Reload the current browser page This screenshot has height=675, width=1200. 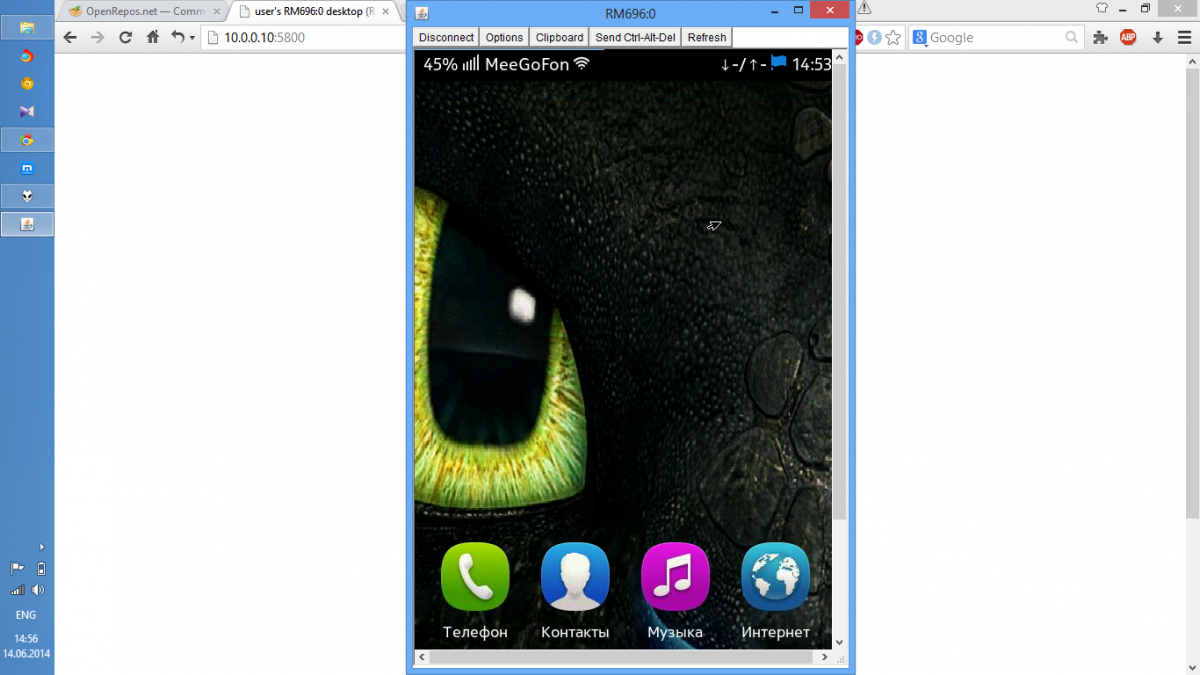[125, 37]
